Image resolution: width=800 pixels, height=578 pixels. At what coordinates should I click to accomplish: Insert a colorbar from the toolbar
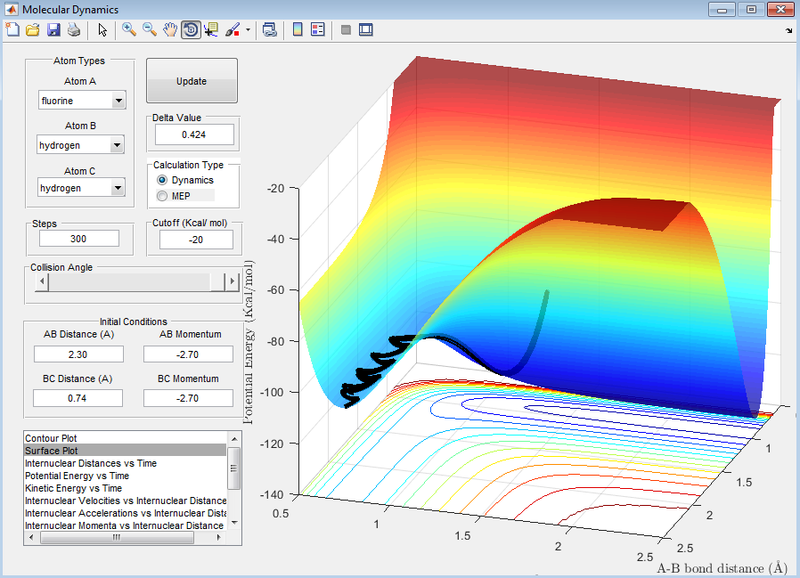297,30
